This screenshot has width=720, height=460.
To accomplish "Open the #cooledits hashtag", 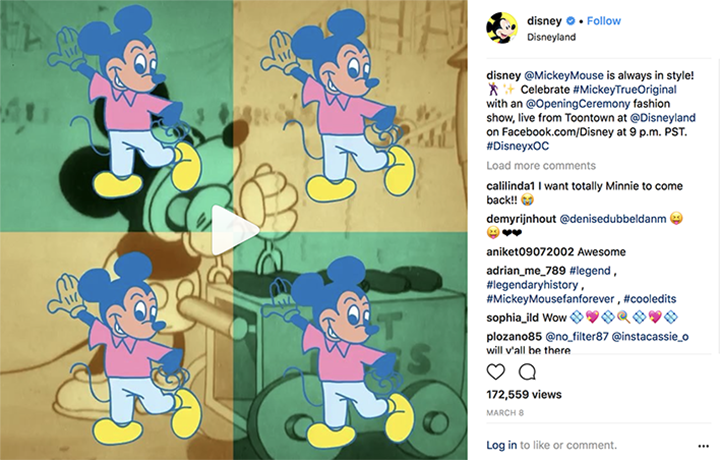I will tap(650, 299).
